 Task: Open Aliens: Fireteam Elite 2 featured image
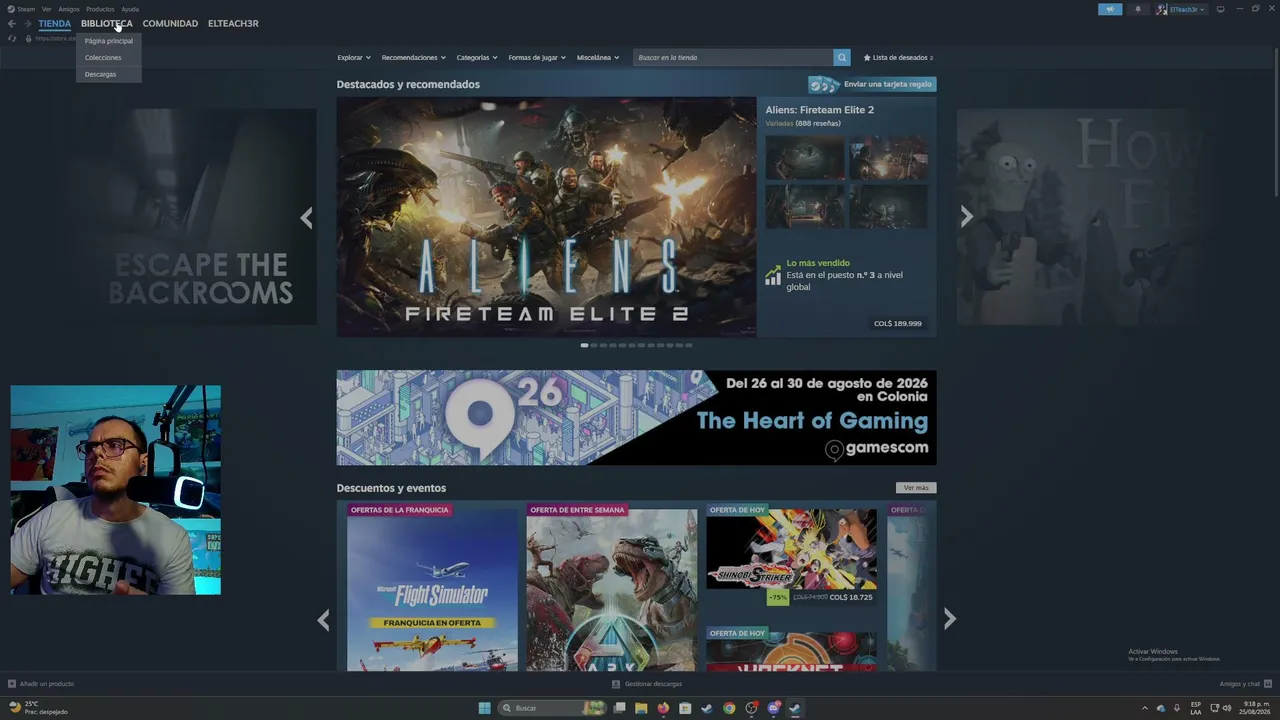click(546, 217)
